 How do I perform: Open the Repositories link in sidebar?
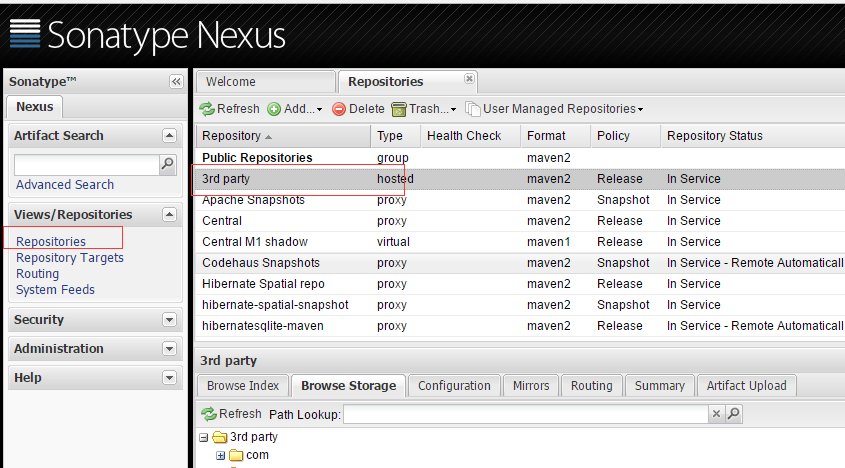(x=51, y=242)
